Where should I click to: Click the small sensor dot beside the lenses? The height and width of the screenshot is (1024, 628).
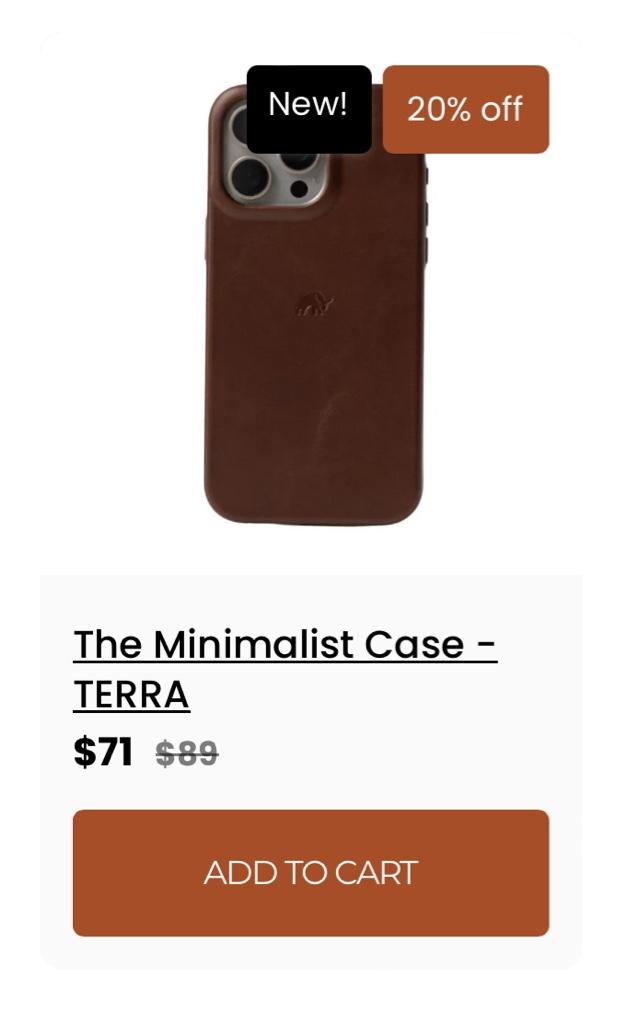299,189
